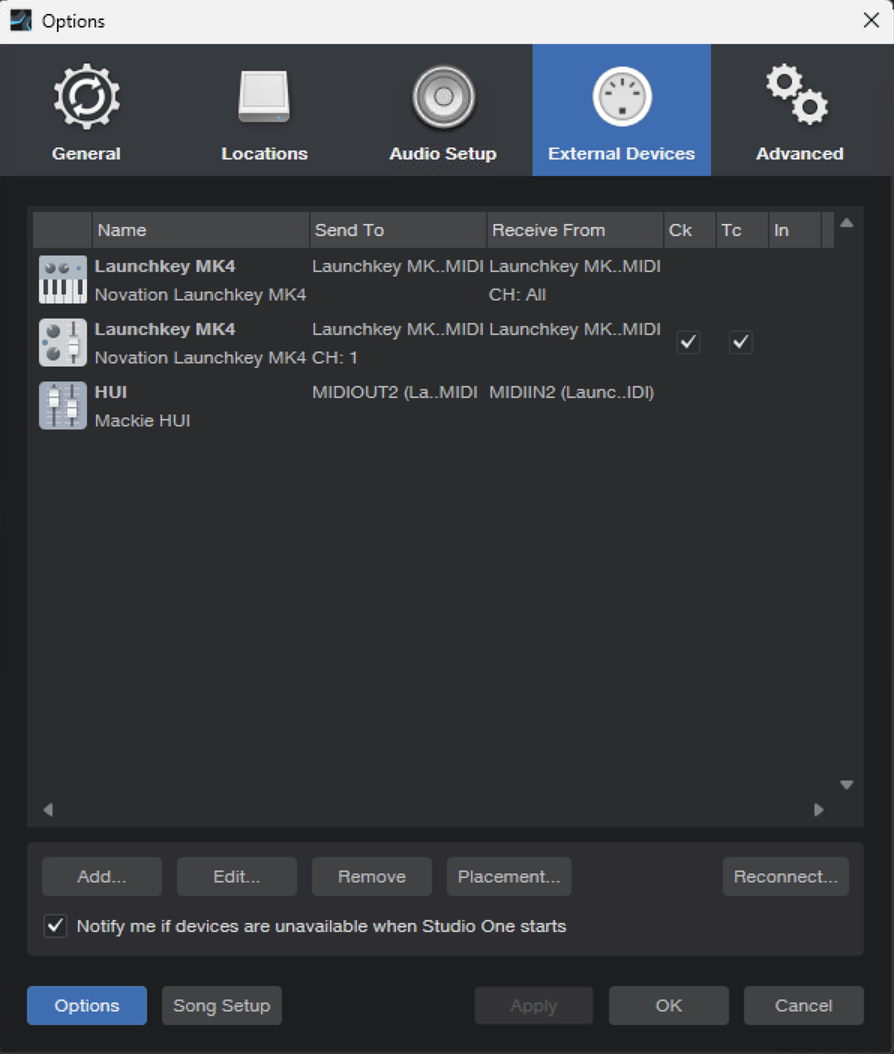894x1054 pixels.
Task: Toggle notify when devices are unavailable checkbox
Action: point(55,926)
